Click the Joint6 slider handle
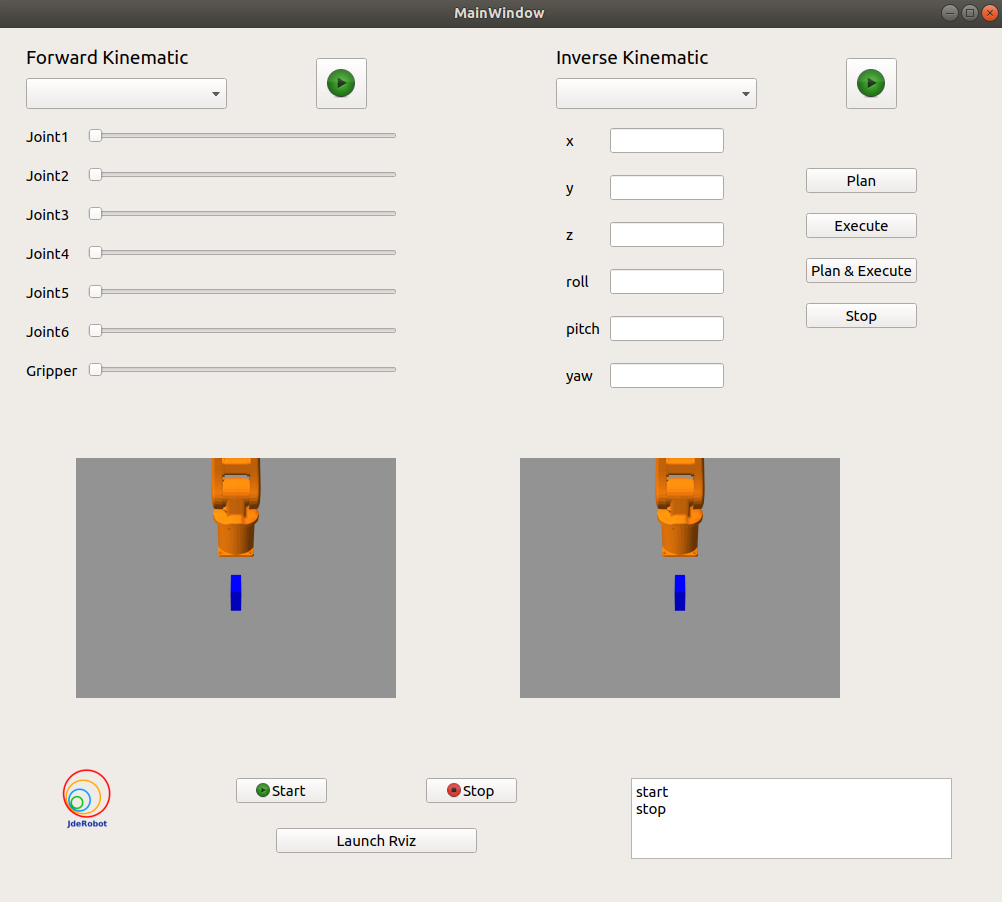Viewport: 1002px width, 902px height. [95, 330]
